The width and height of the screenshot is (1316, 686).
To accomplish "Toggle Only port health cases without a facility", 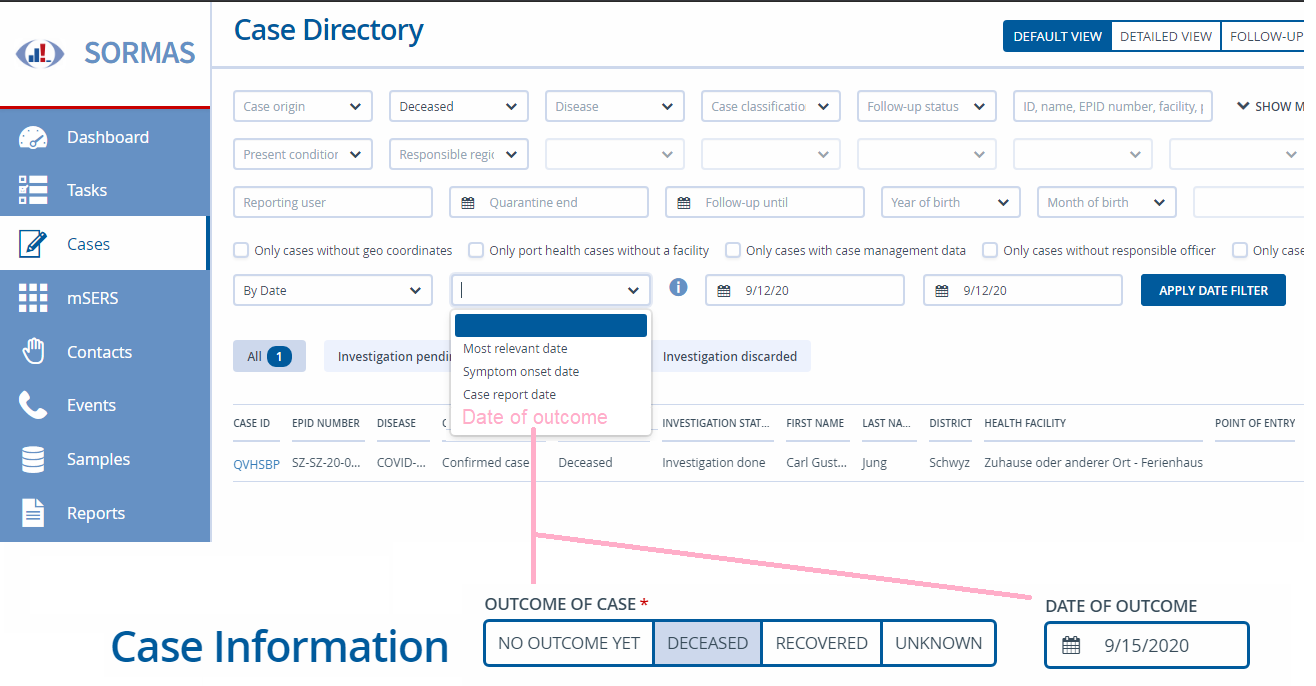I will (476, 250).
